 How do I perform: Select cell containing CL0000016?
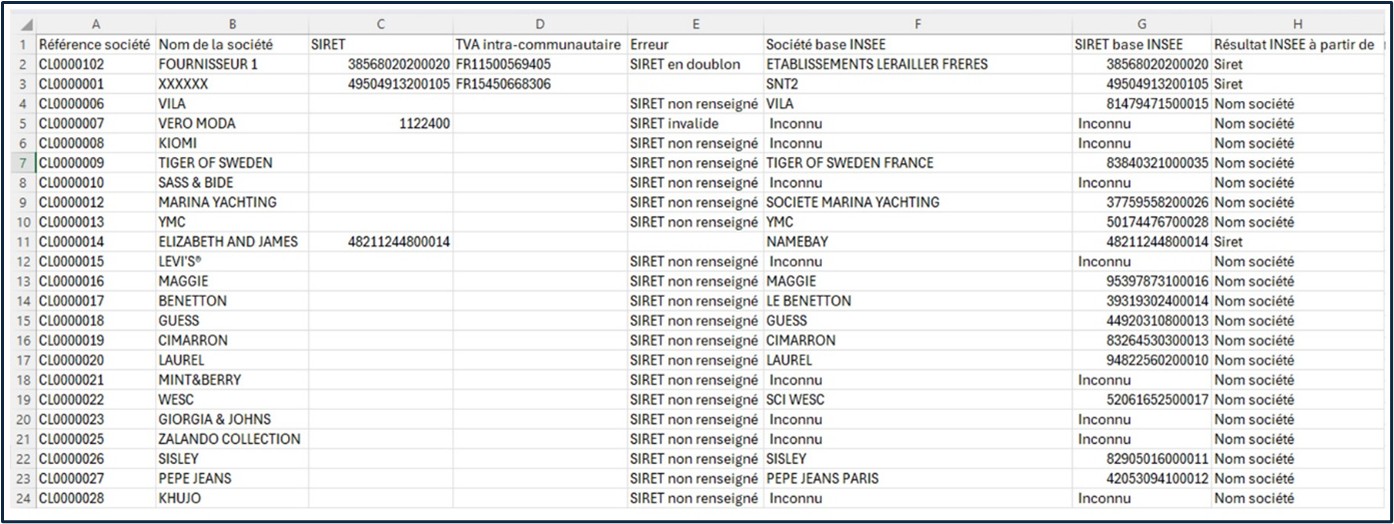(95, 281)
